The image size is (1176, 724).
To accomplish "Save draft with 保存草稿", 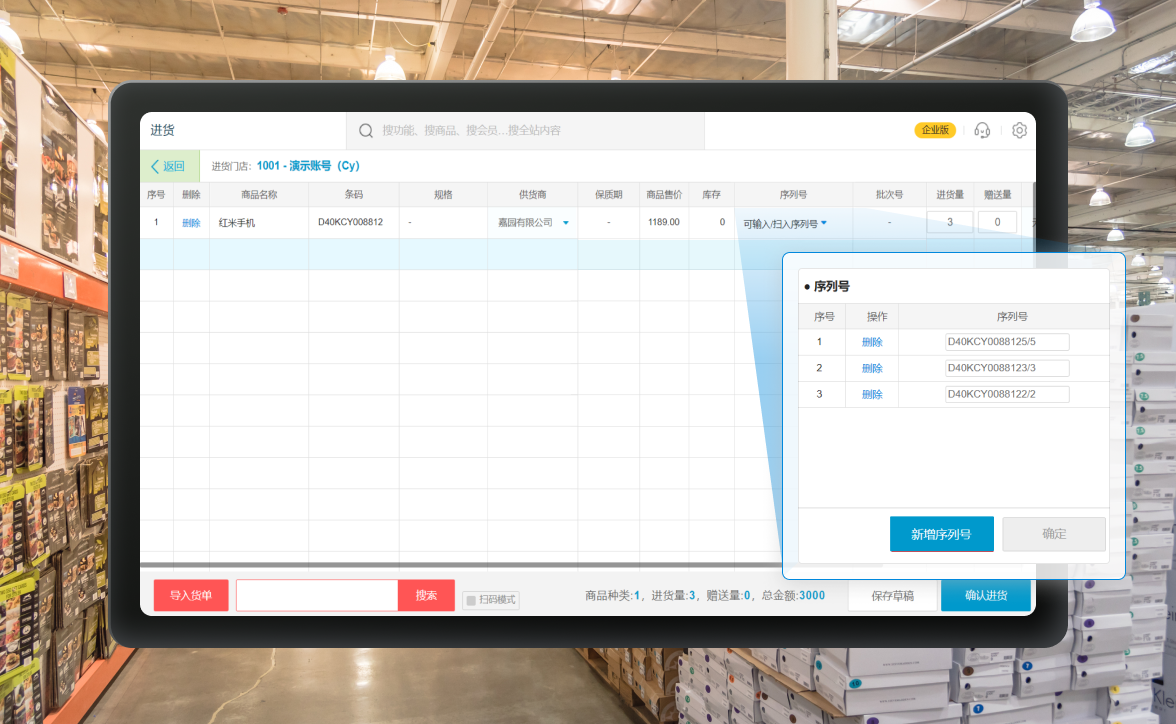I will [x=893, y=596].
